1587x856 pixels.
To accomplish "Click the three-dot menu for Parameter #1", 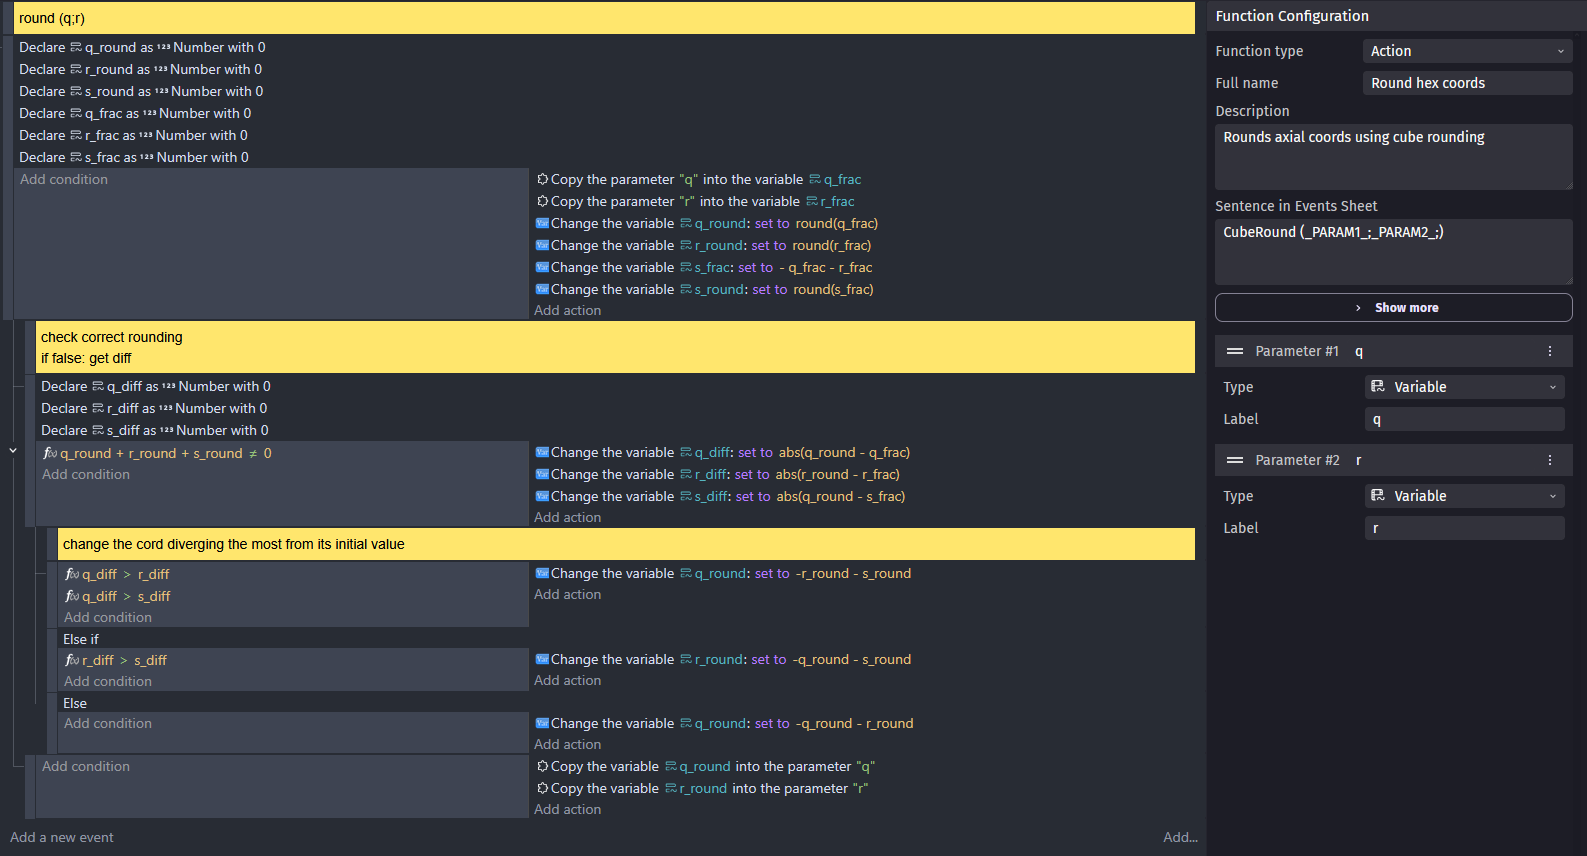I will tap(1549, 351).
